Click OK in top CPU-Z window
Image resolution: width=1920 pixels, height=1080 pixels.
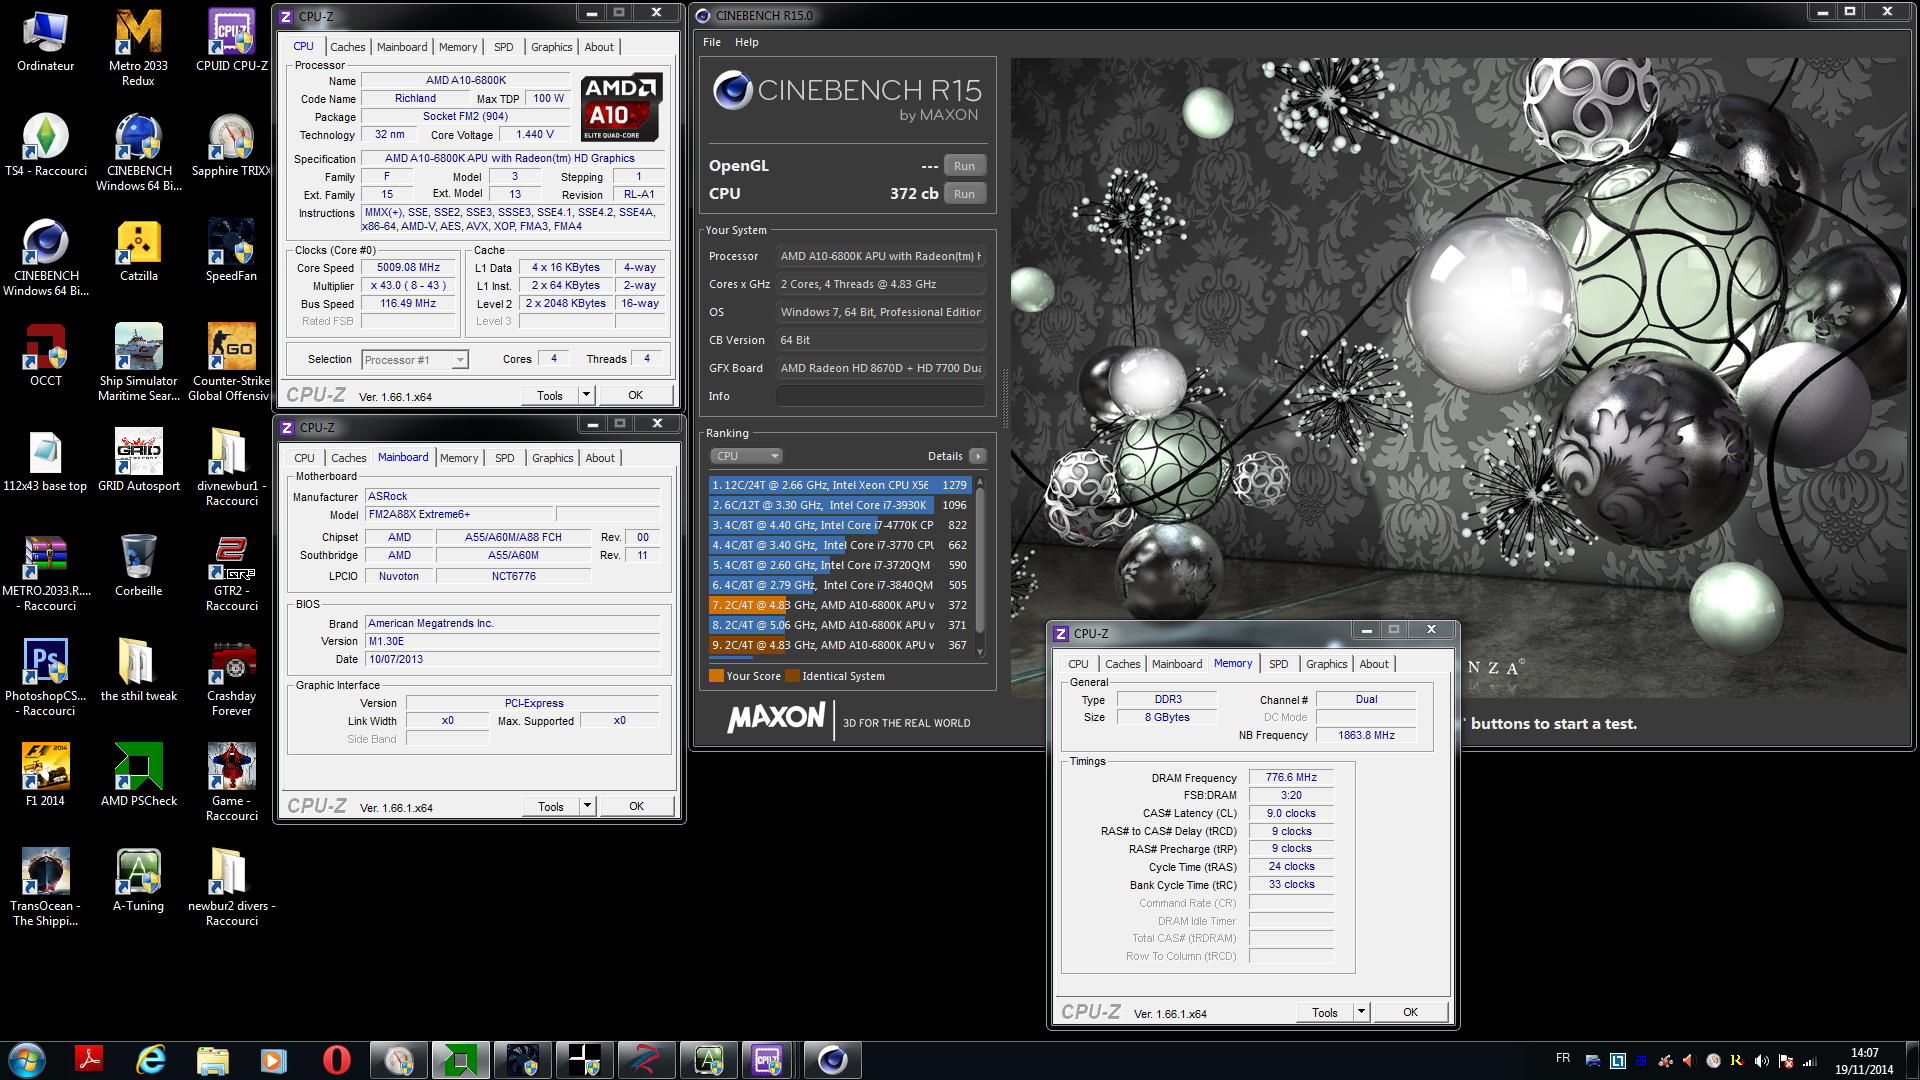click(635, 395)
